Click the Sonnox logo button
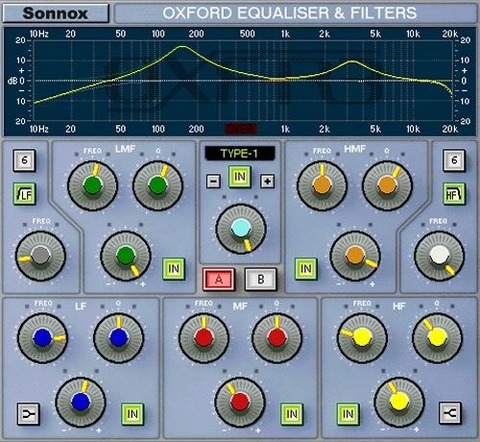This screenshot has width=480, height=442. pos(56,13)
